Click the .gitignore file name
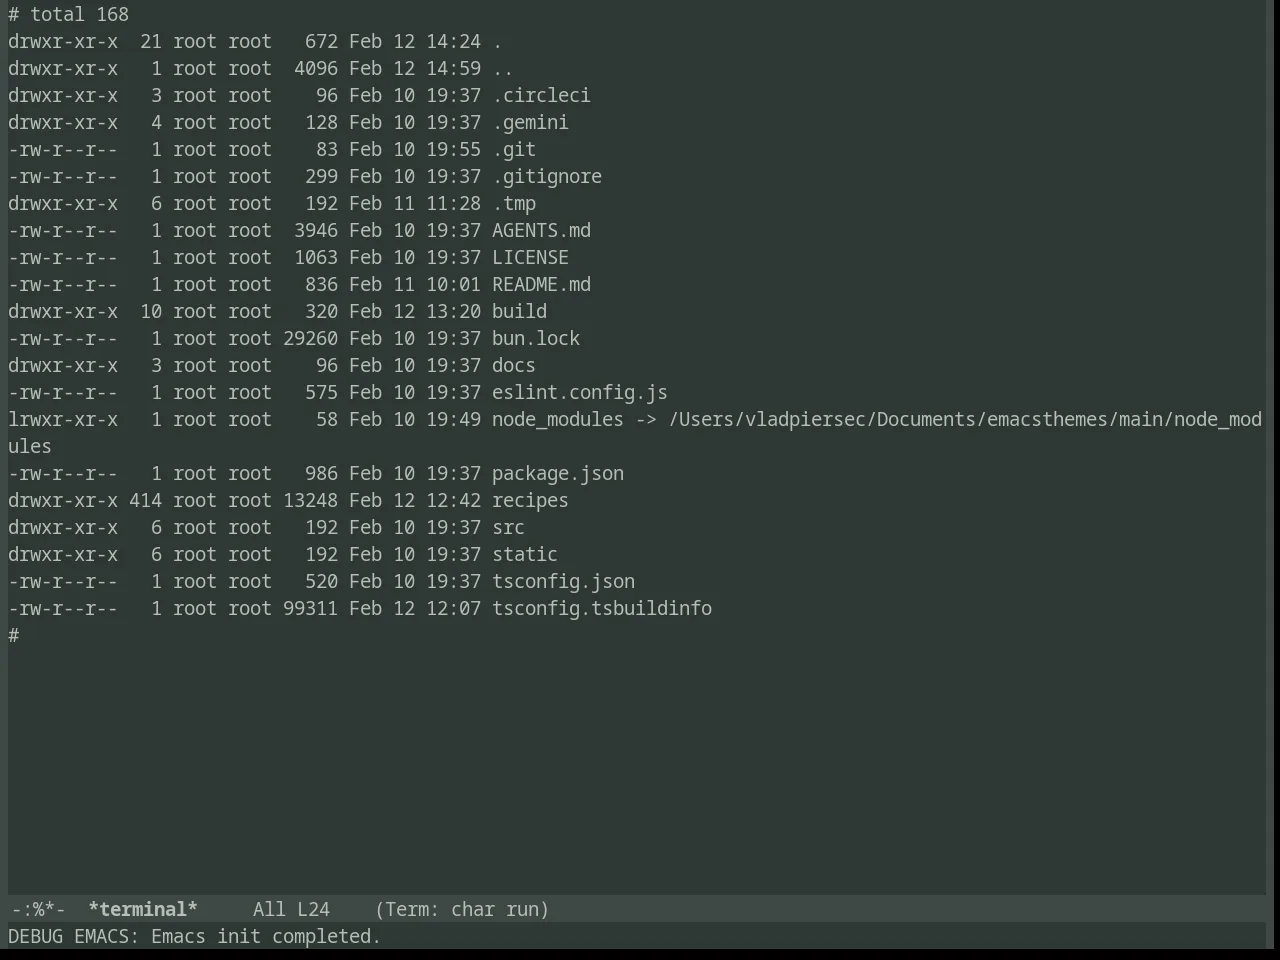Viewport: 1280px width, 960px height. 547,176
